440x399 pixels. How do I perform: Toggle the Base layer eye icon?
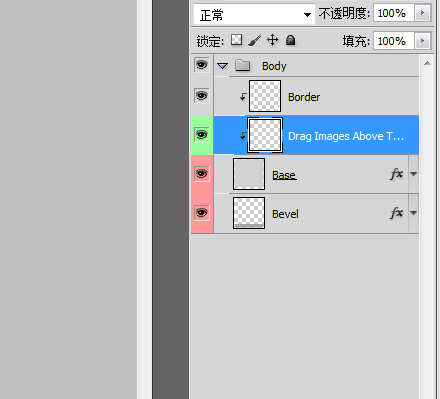click(202, 174)
